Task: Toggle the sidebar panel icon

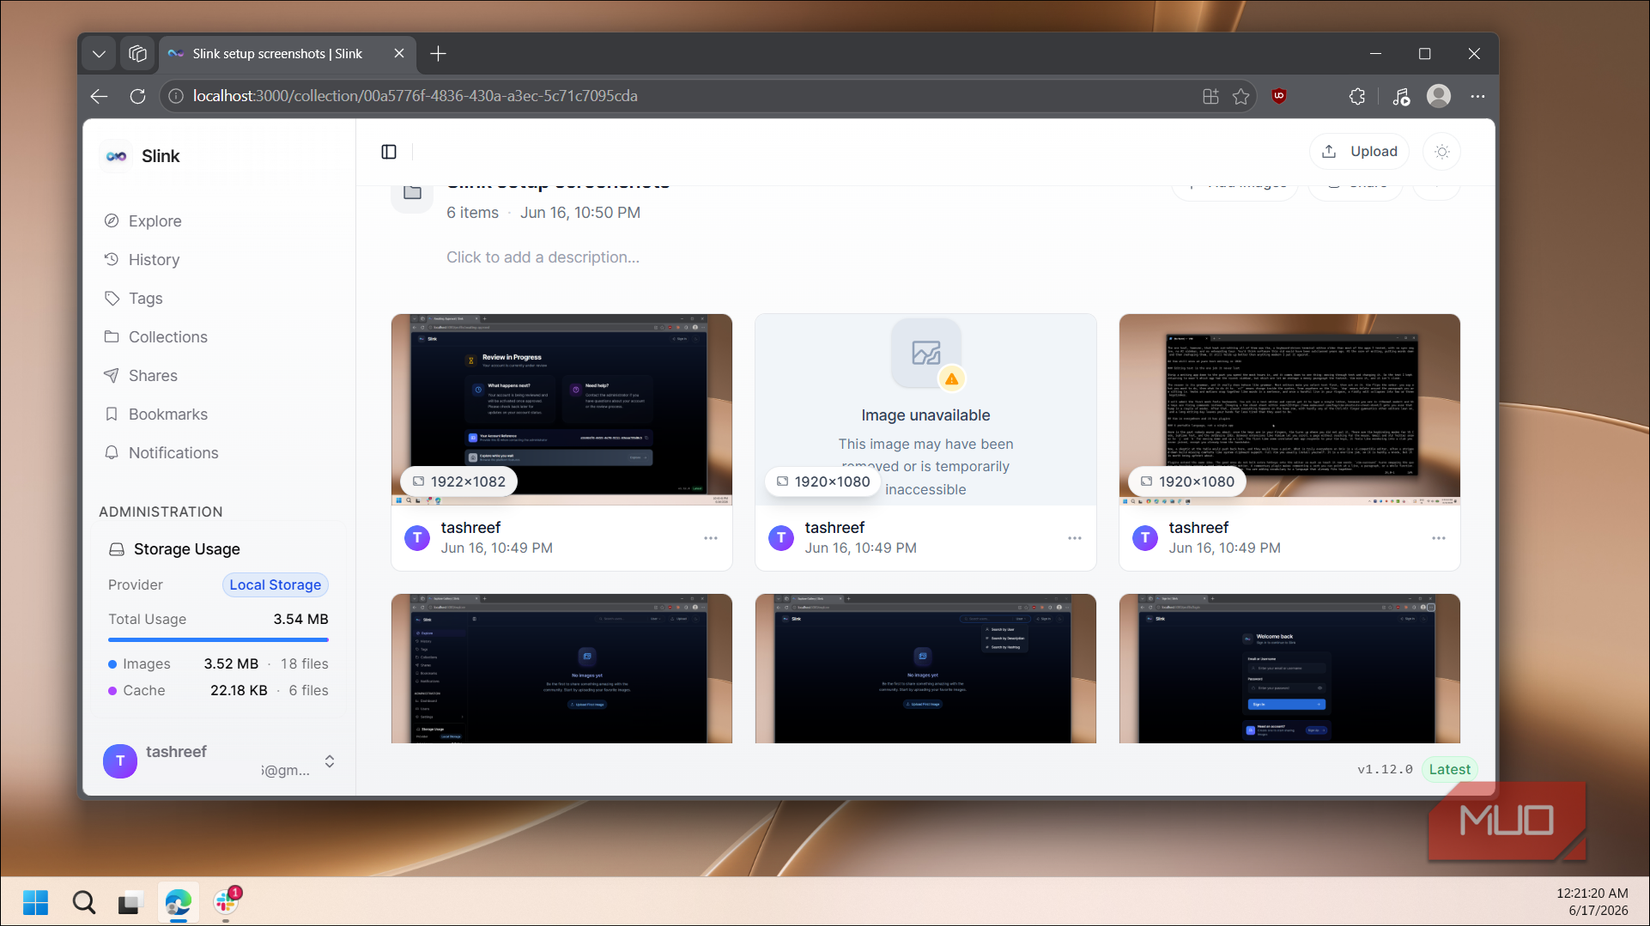Action: pyautogui.click(x=389, y=152)
